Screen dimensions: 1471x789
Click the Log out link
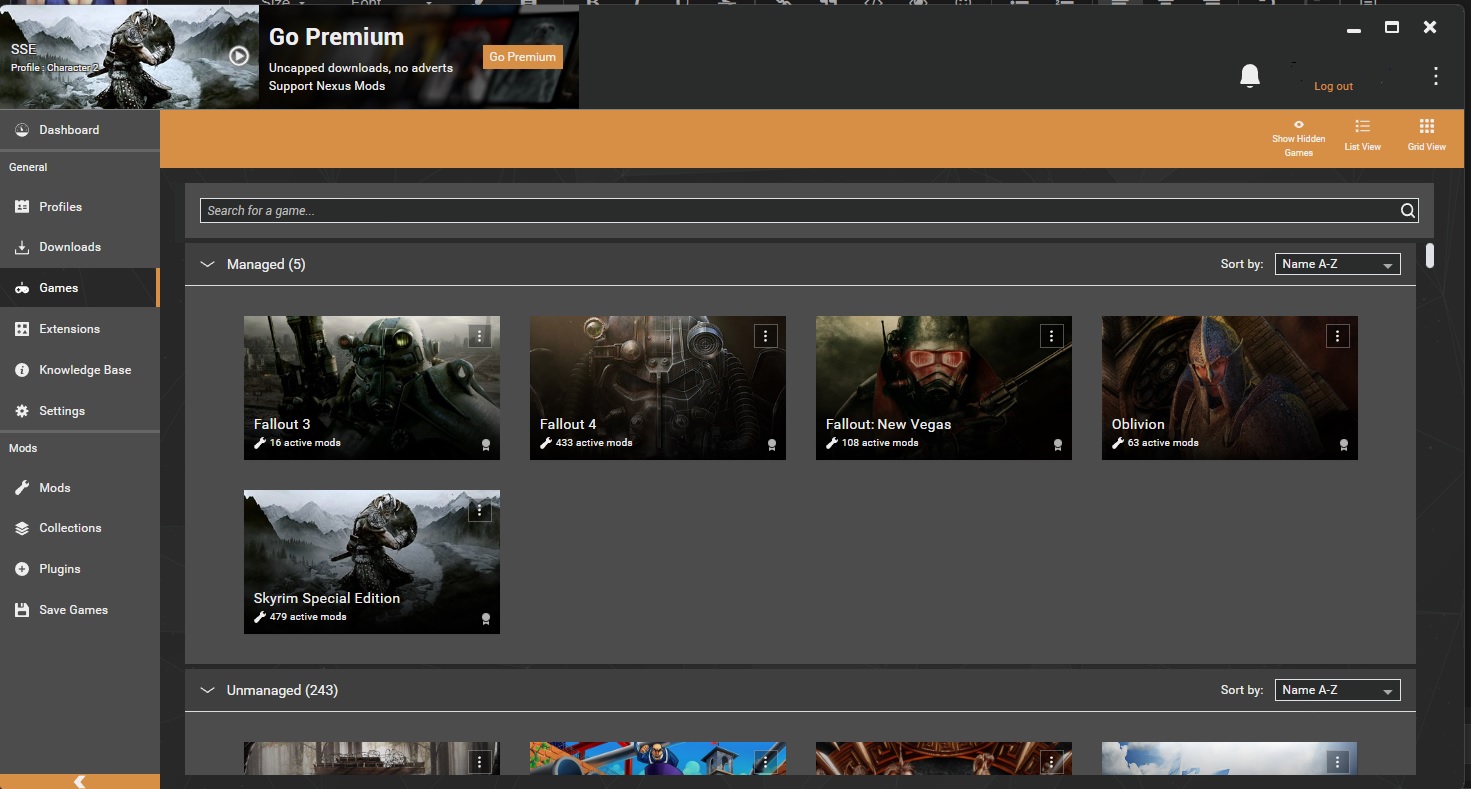coord(1333,86)
